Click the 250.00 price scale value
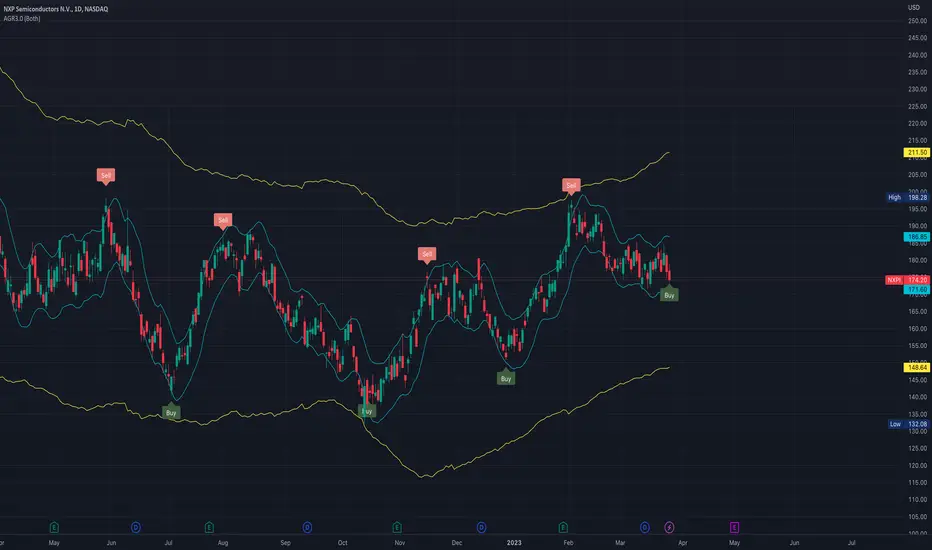The image size is (932, 550). (917, 21)
